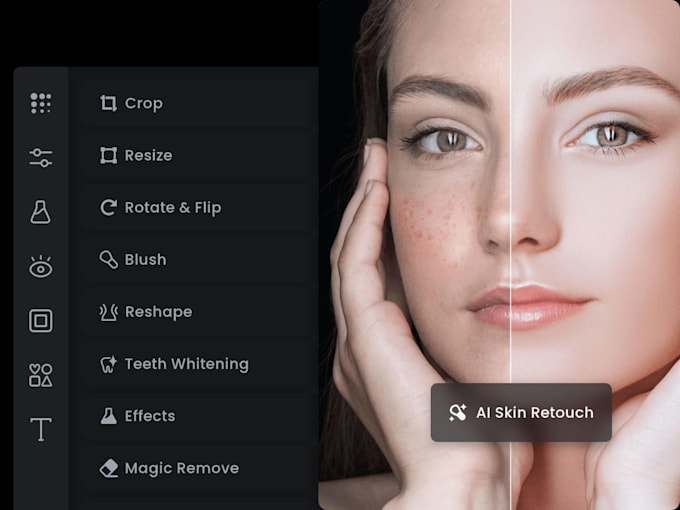Choose the Teeth Whitening entry
The height and width of the screenshot is (510, 680).
coord(199,364)
